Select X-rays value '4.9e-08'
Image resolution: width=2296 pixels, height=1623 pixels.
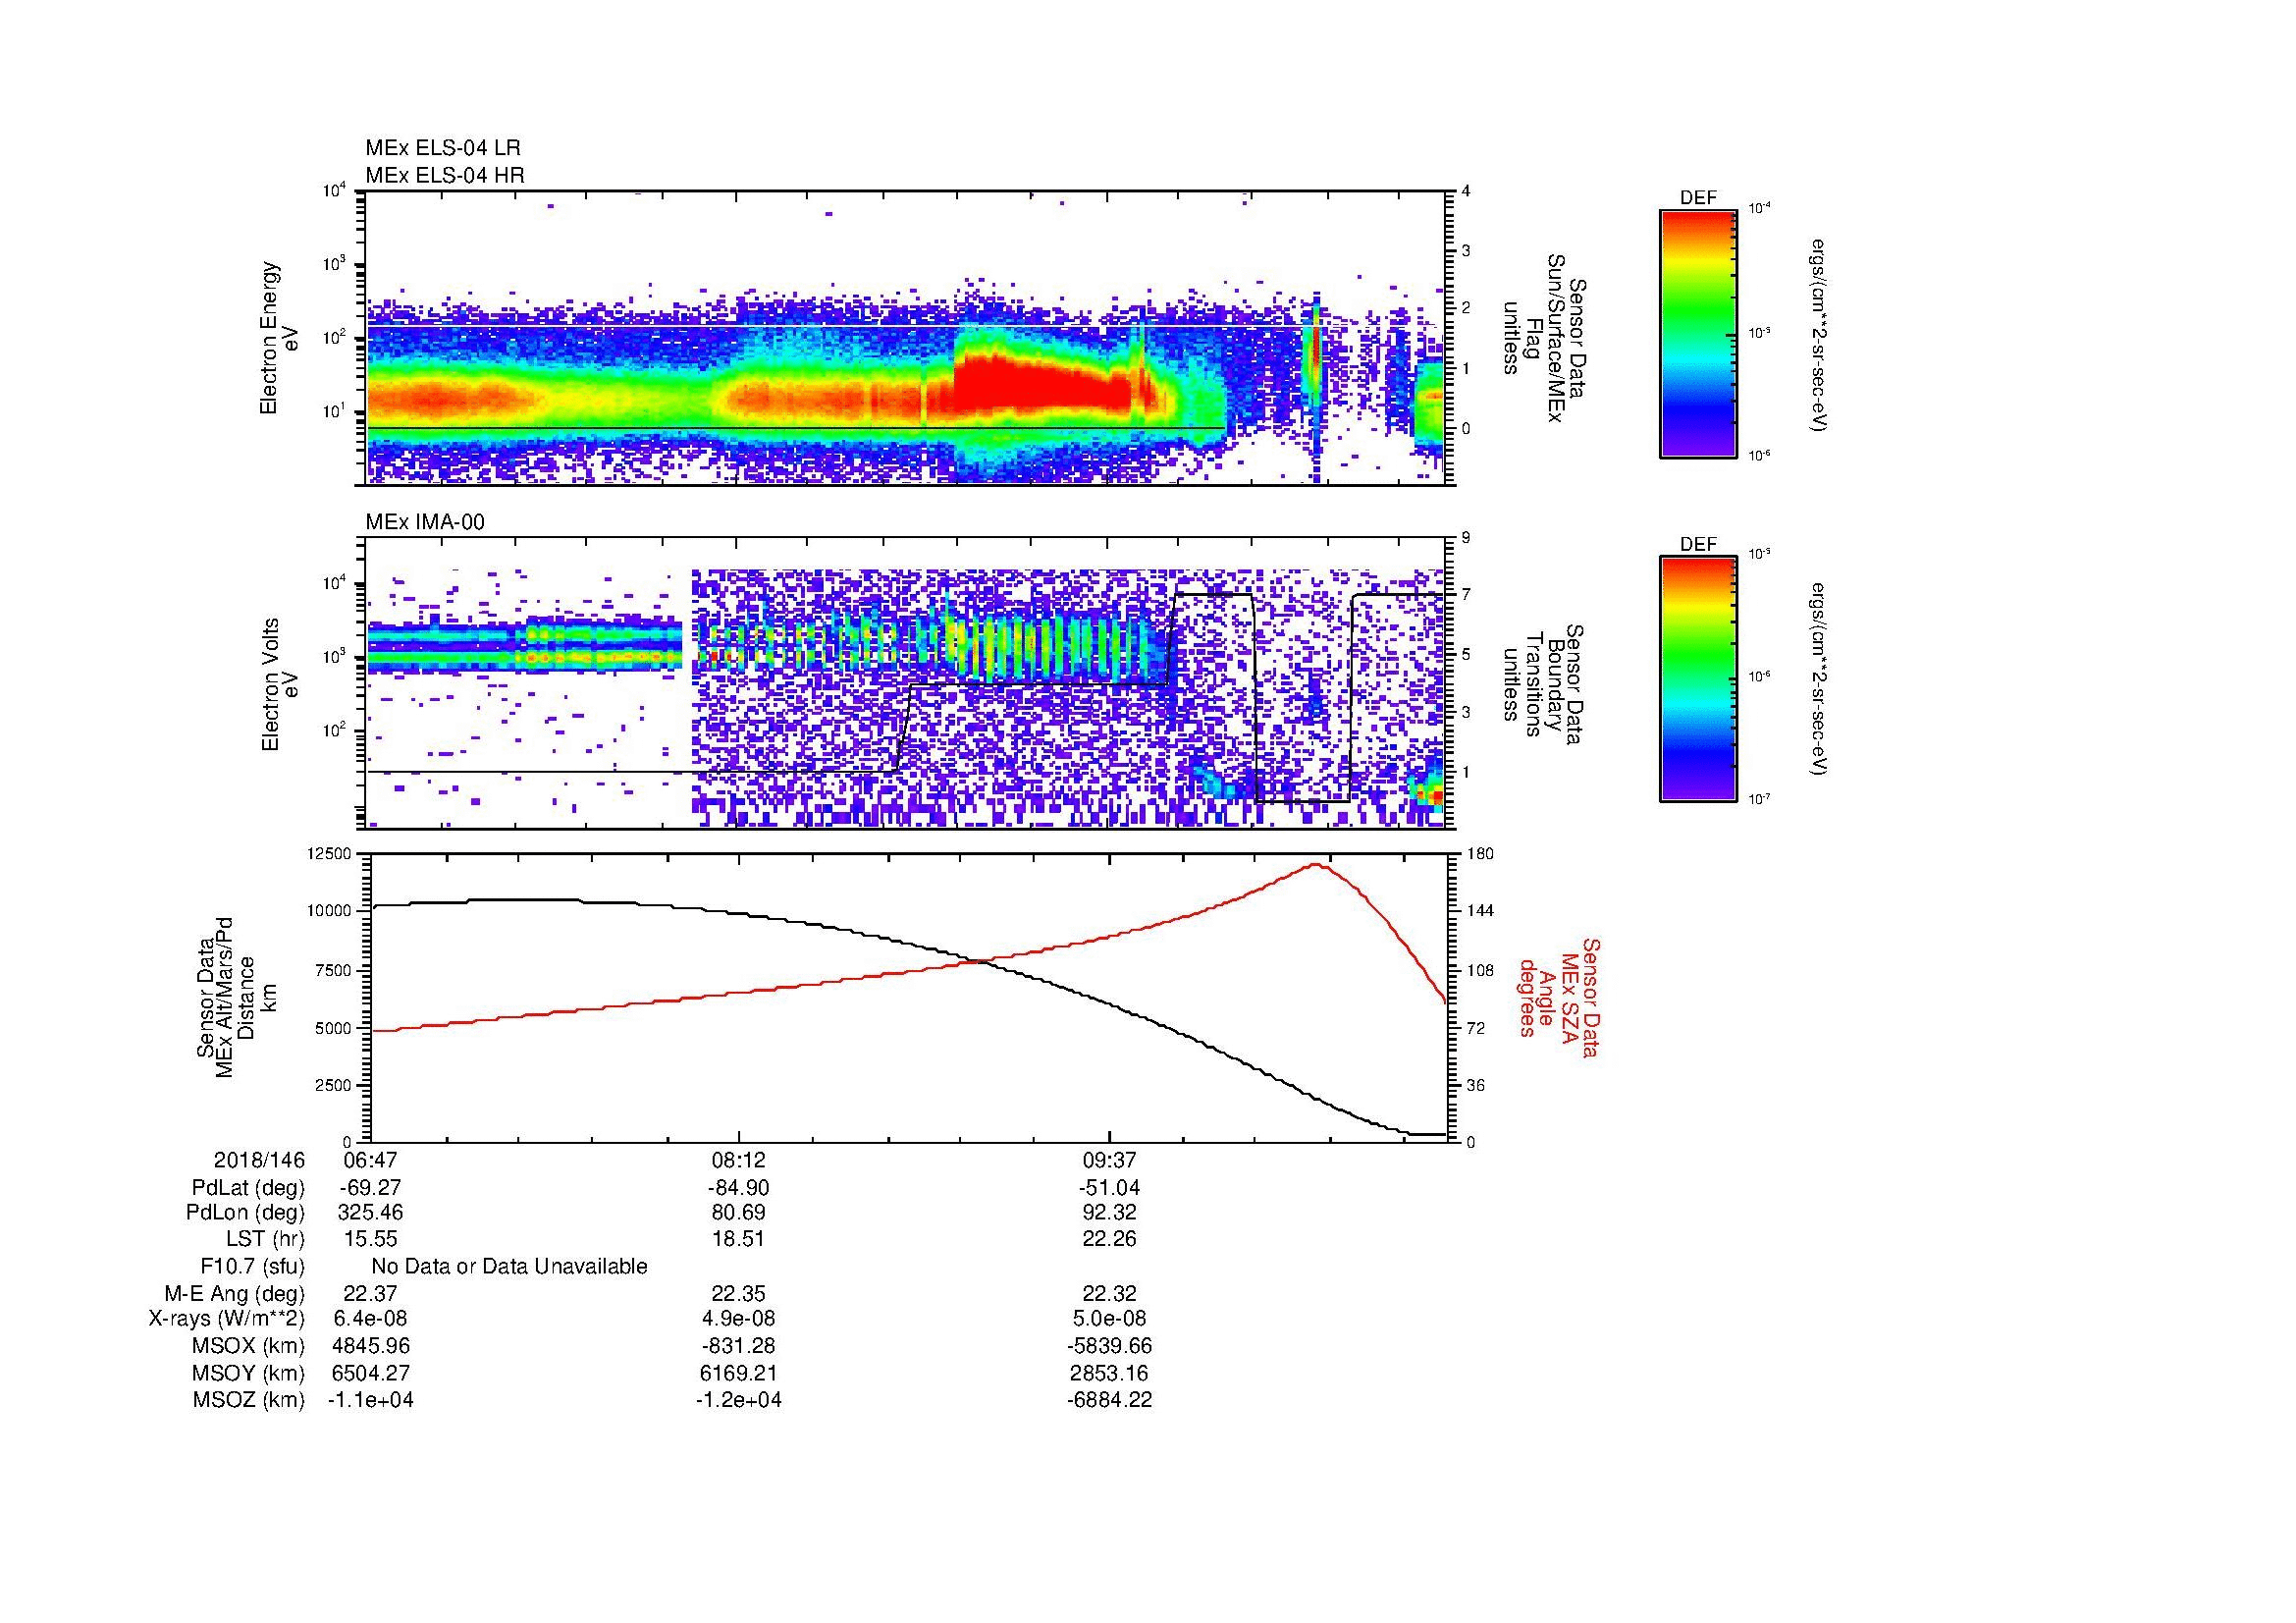click(x=739, y=1319)
